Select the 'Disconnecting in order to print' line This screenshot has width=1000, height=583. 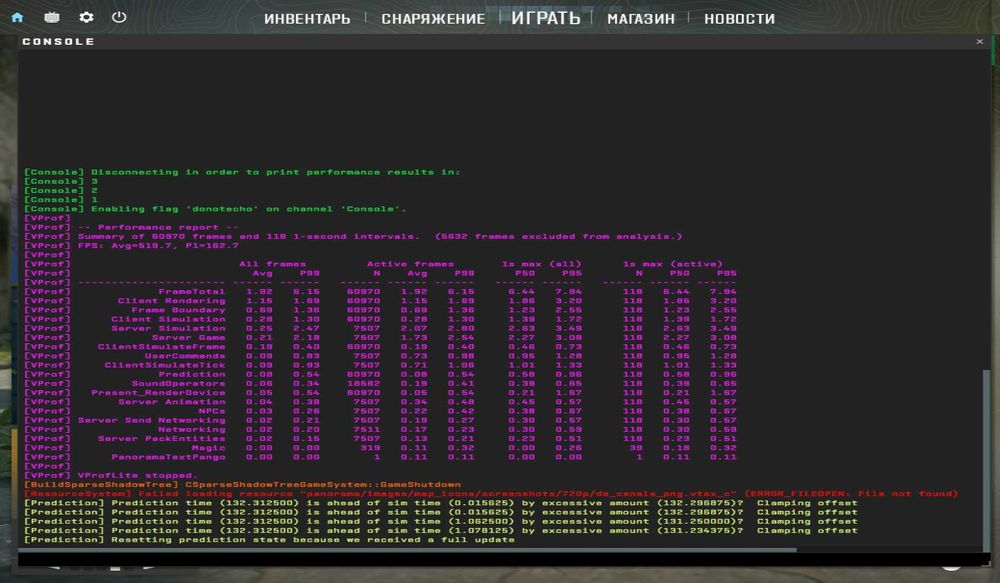click(x=242, y=172)
